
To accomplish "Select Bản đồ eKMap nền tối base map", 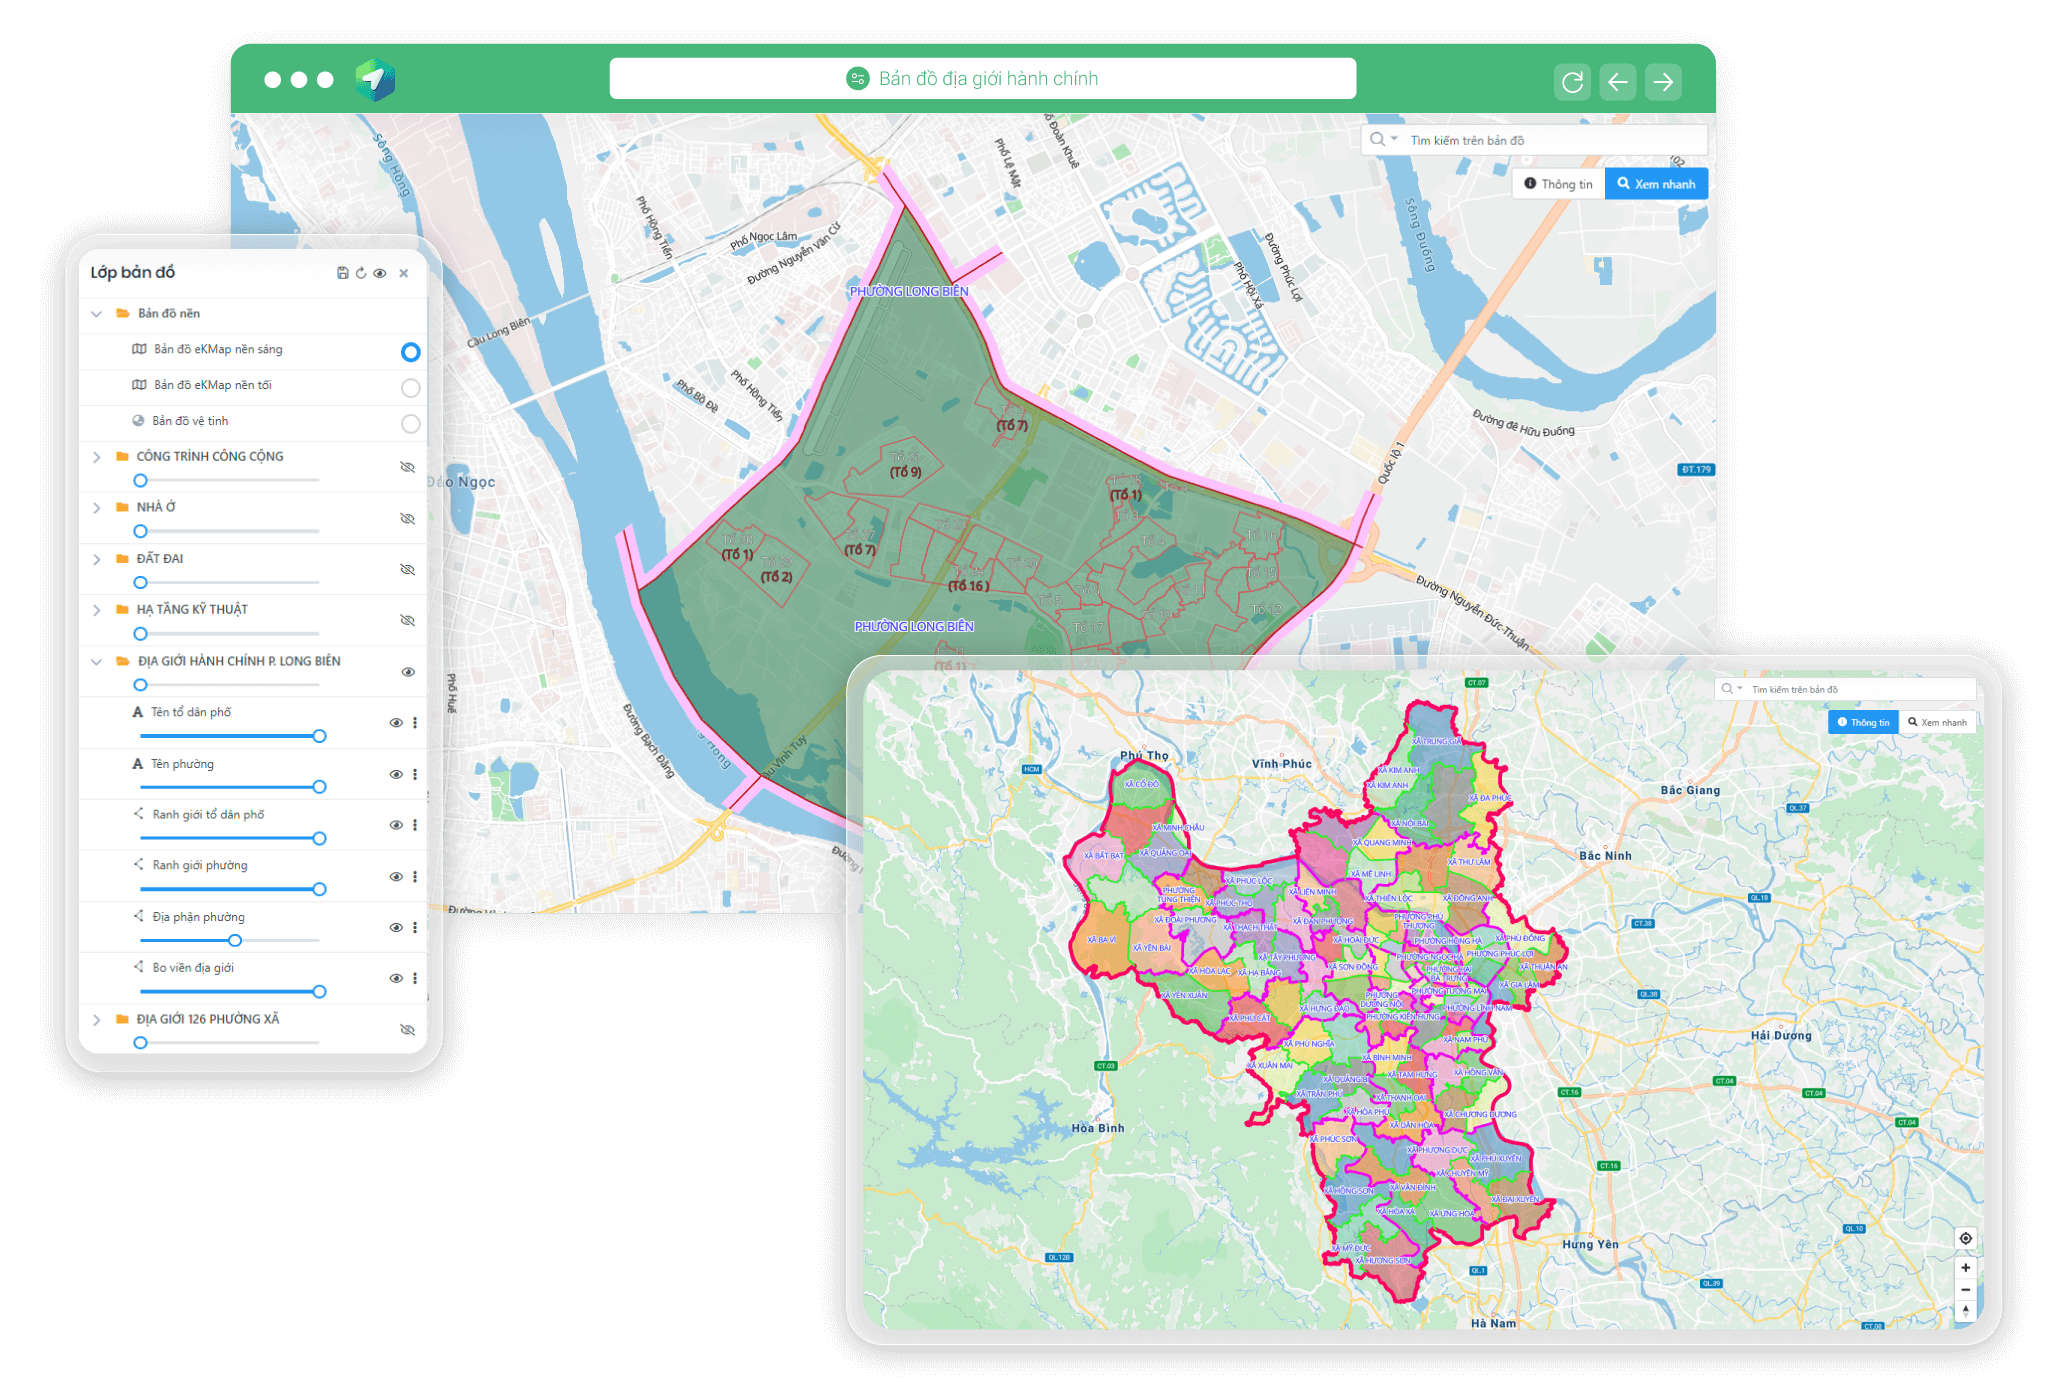I will [410, 387].
